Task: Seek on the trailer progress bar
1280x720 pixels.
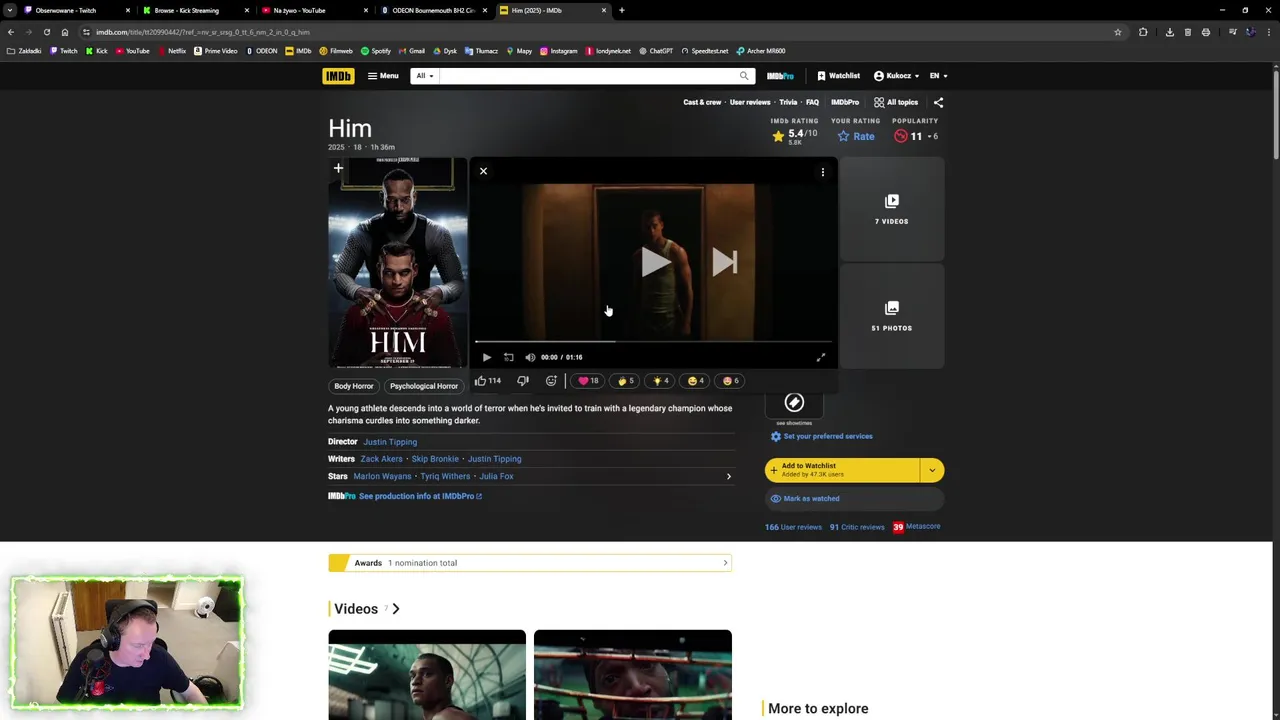Action: 654,342
